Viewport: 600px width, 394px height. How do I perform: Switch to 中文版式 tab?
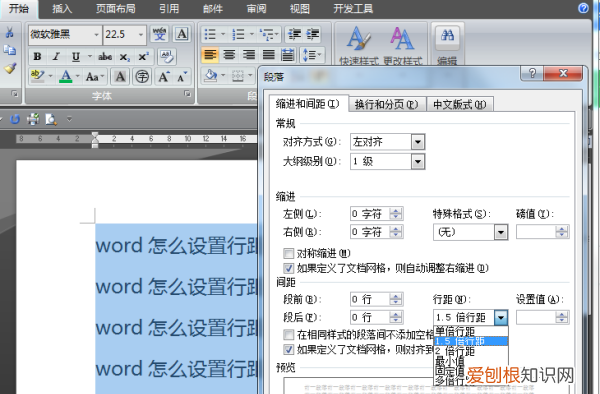point(460,104)
